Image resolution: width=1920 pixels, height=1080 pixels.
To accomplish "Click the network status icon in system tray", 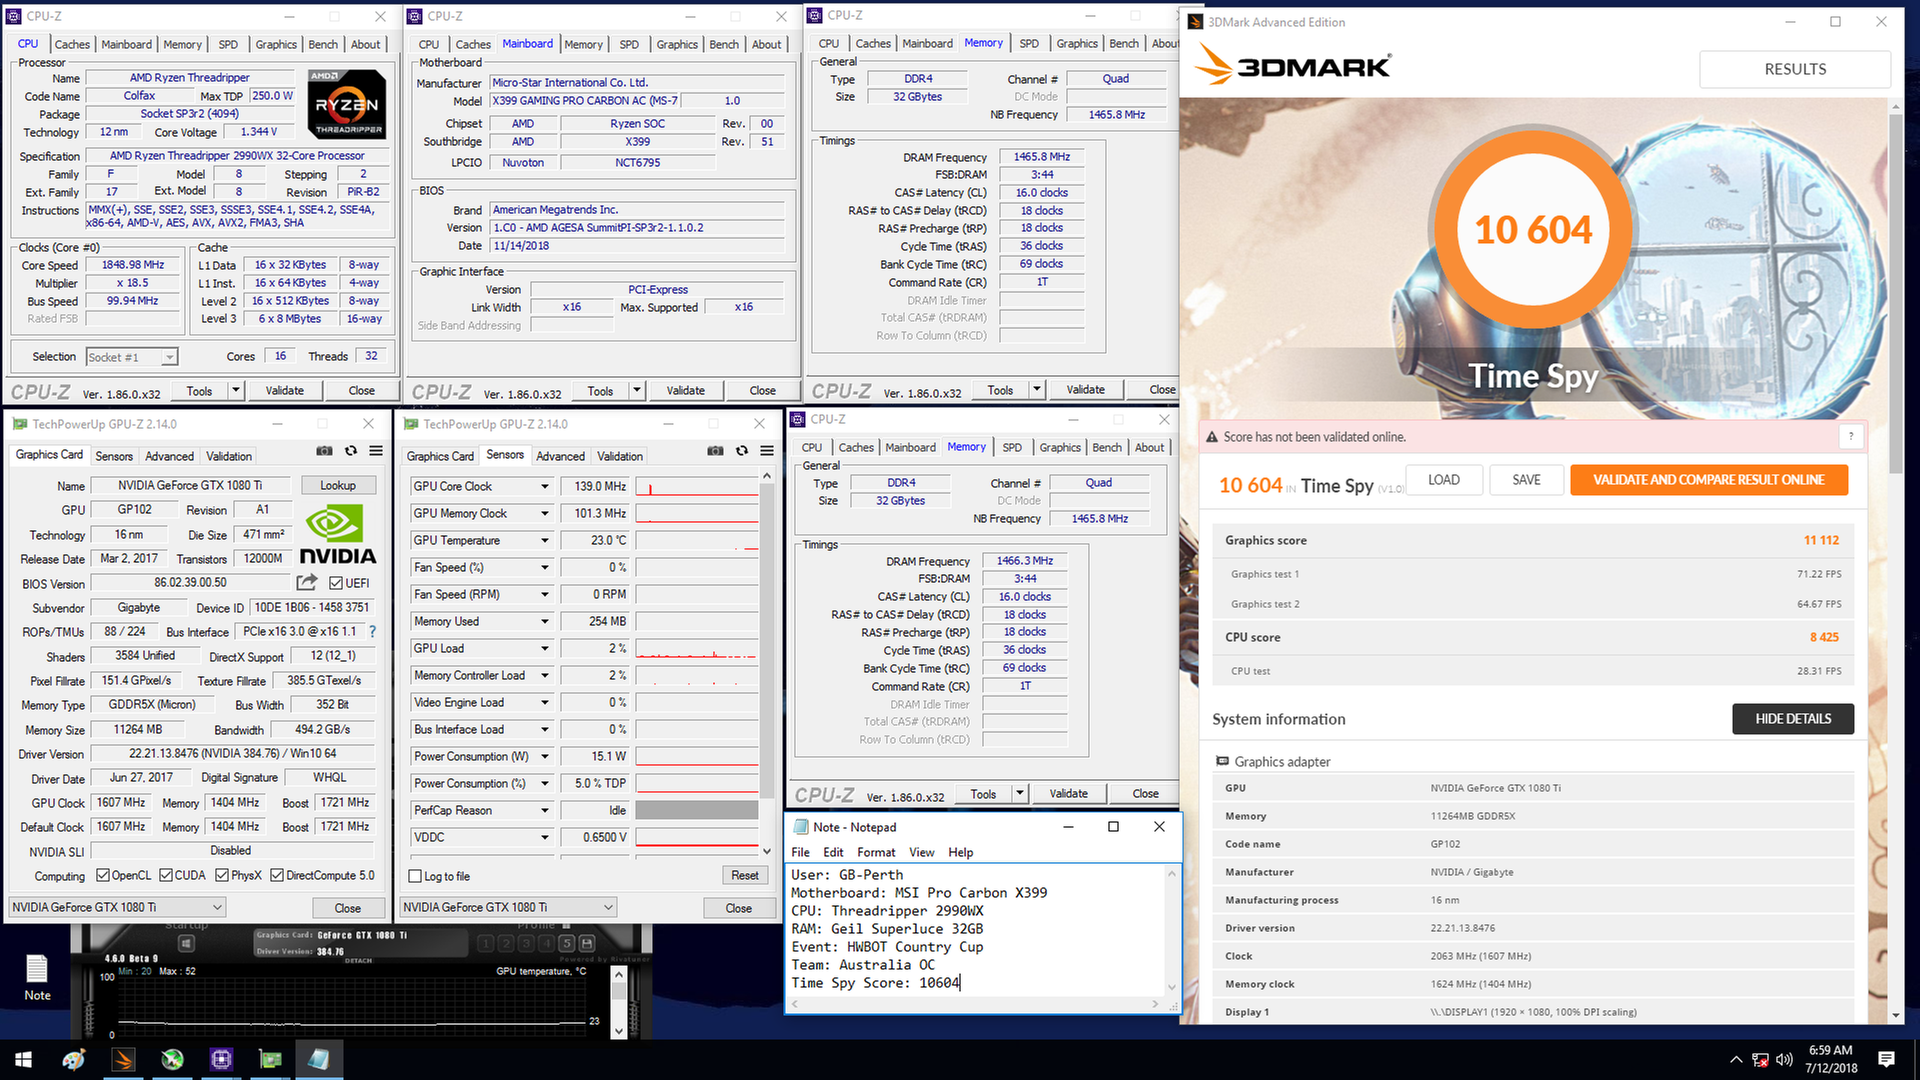I will (1760, 1060).
